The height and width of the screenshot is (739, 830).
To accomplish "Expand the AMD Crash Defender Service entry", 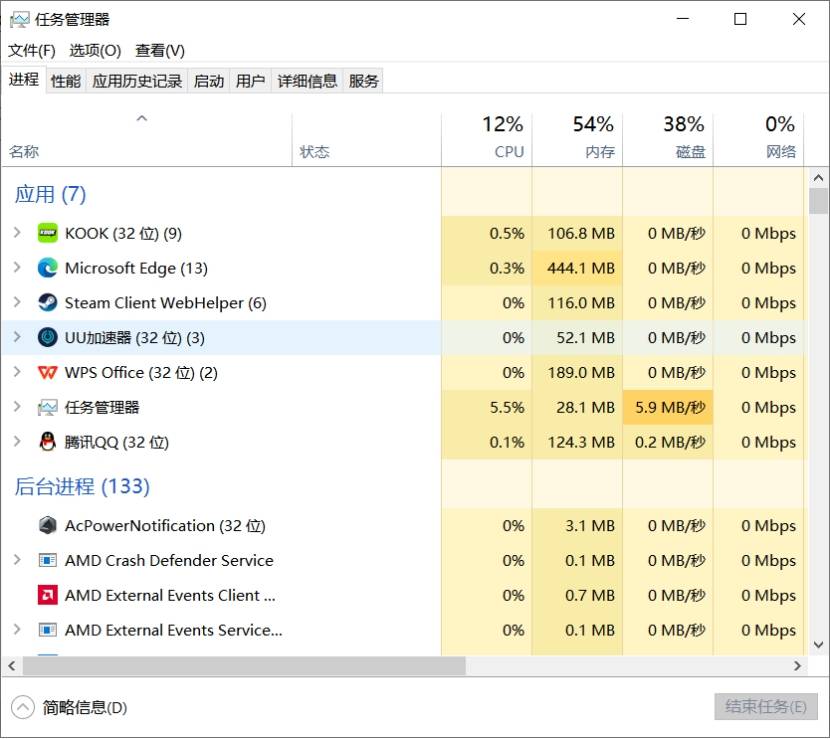I will pyautogui.click(x=17, y=561).
